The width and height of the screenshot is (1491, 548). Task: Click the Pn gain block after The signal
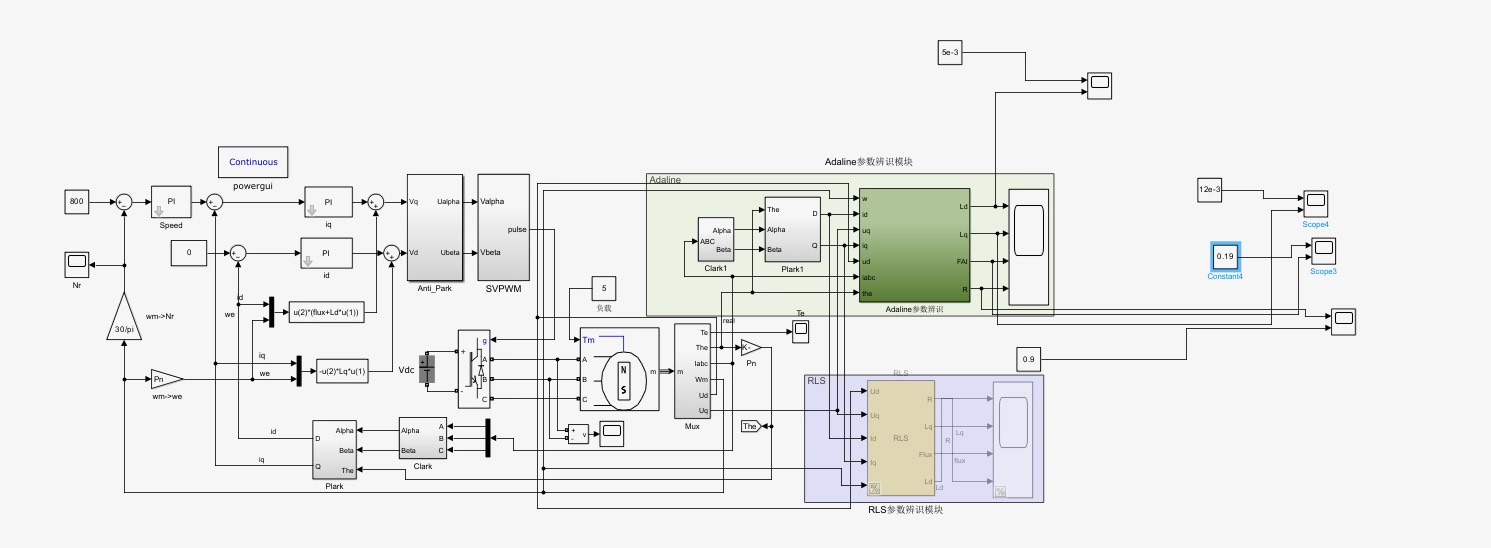751,347
